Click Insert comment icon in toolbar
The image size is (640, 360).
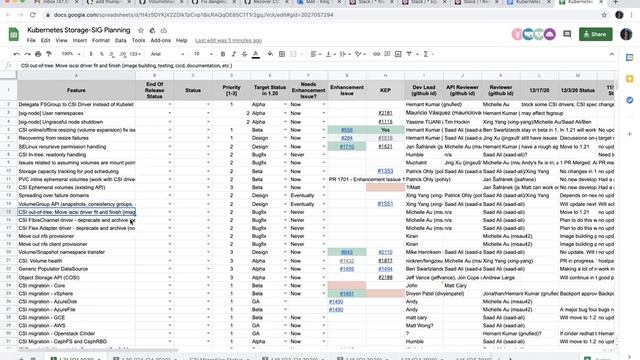tap(387, 54)
